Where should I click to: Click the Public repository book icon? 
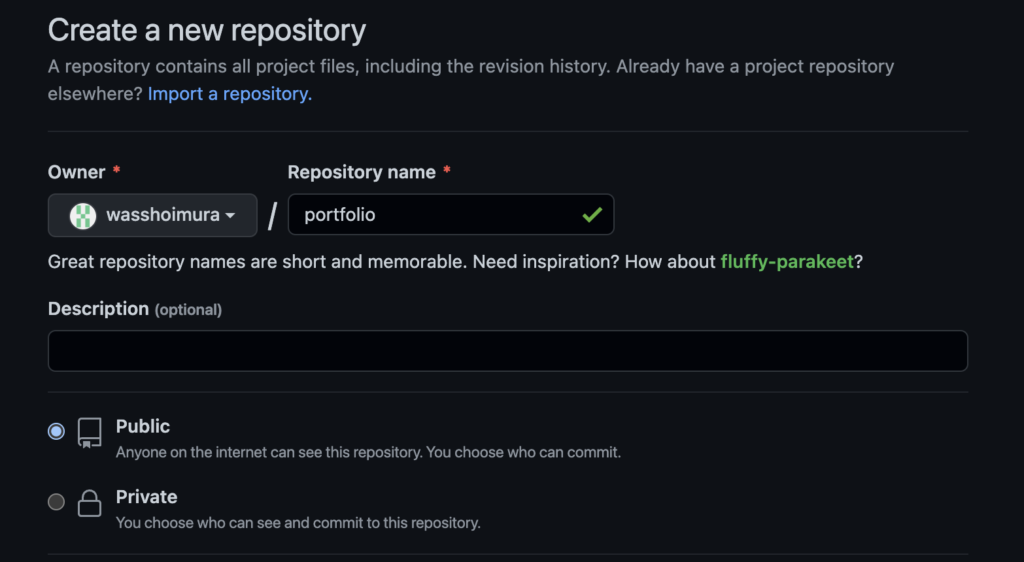89,433
